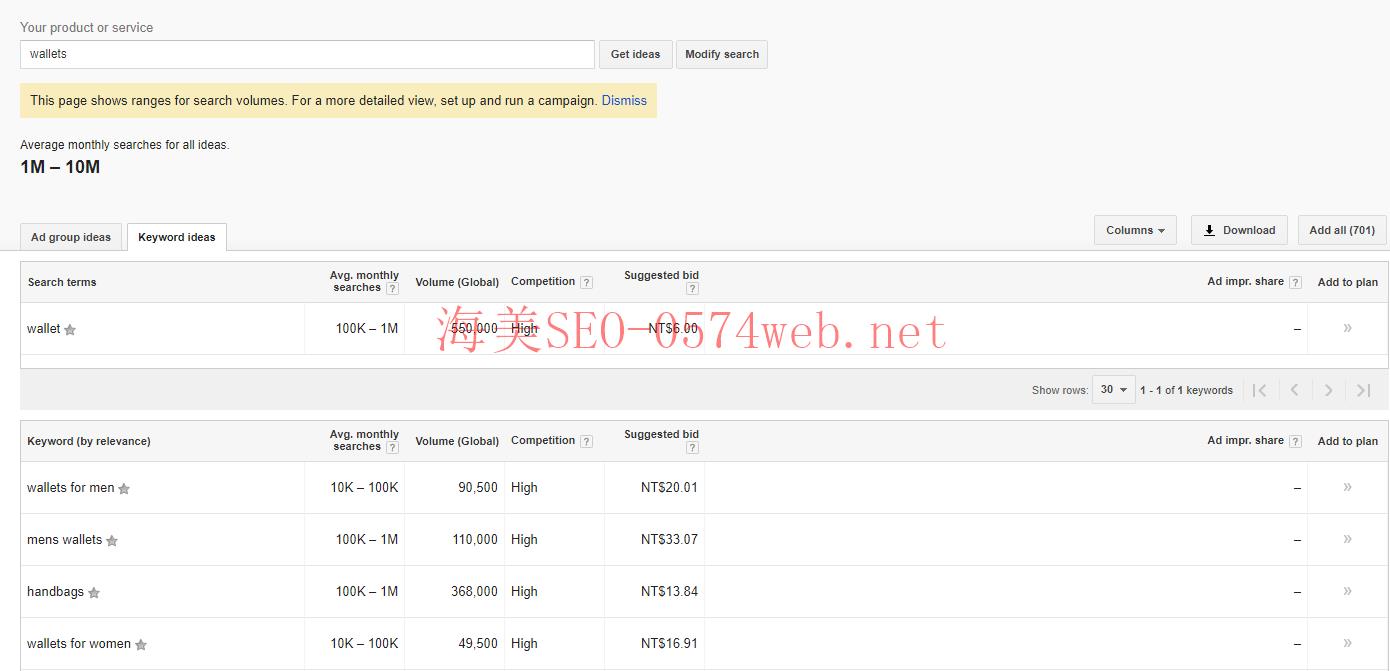This screenshot has height=671, width=1390.
Task: Click Competition help question mark in search terms
Action: coord(586,283)
